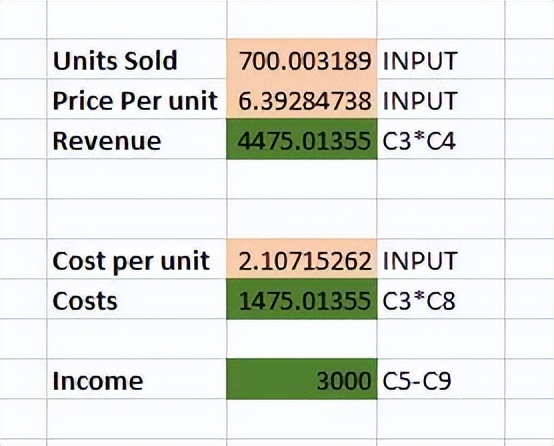The image size is (554, 446).
Task: Select the C3*C4 formula note cell
Action: click(441, 140)
